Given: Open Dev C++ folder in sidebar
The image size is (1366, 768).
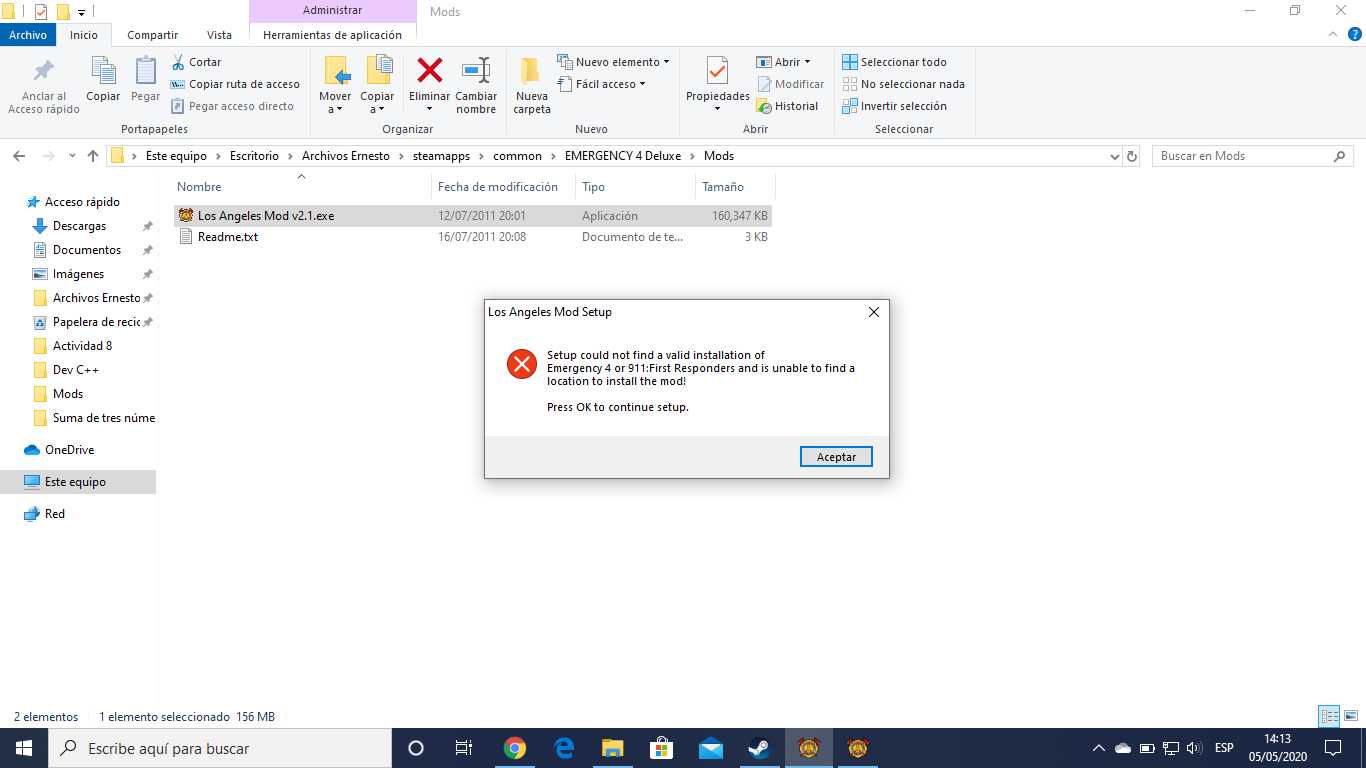Looking at the screenshot, I should [76, 370].
